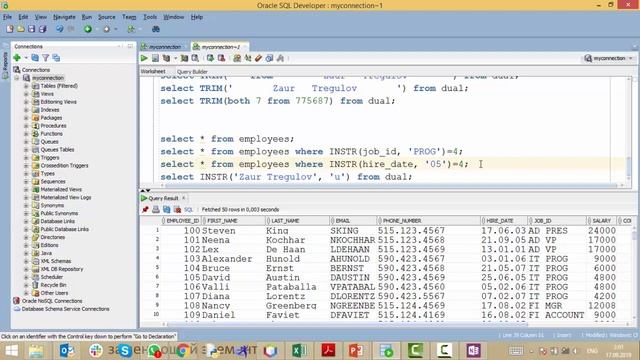The width and height of the screenshot is (640, 360).
Task: Close the Query Result tab
Action: (x=184, y=198)
